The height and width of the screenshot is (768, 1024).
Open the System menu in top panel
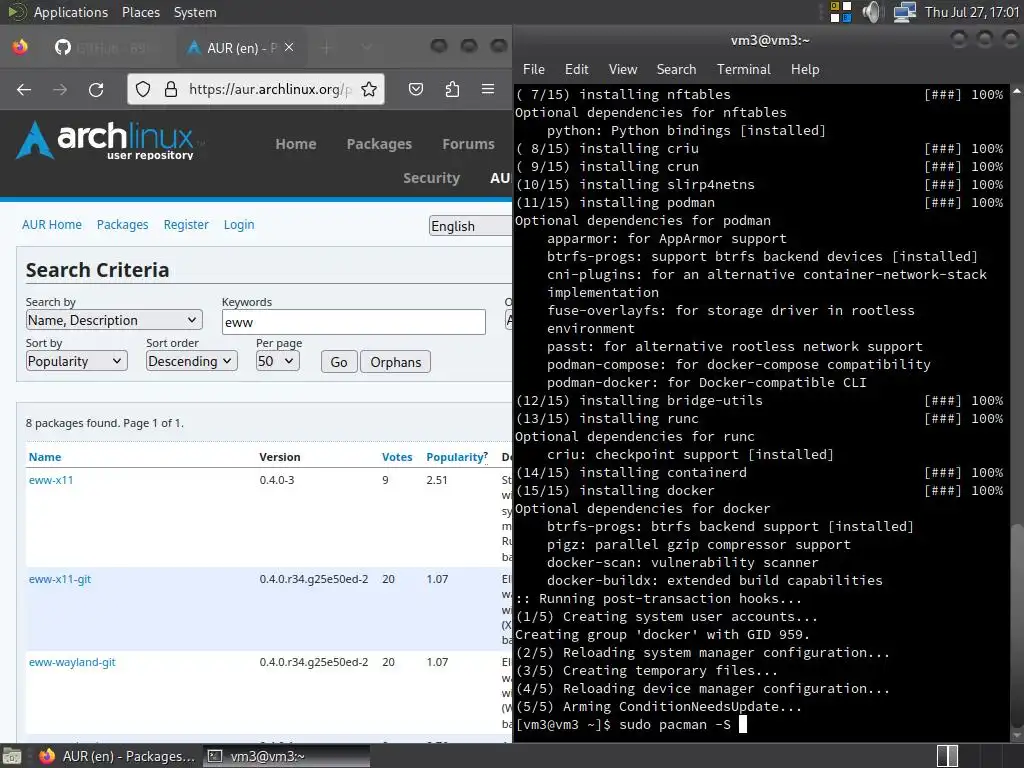coord(195,12)
